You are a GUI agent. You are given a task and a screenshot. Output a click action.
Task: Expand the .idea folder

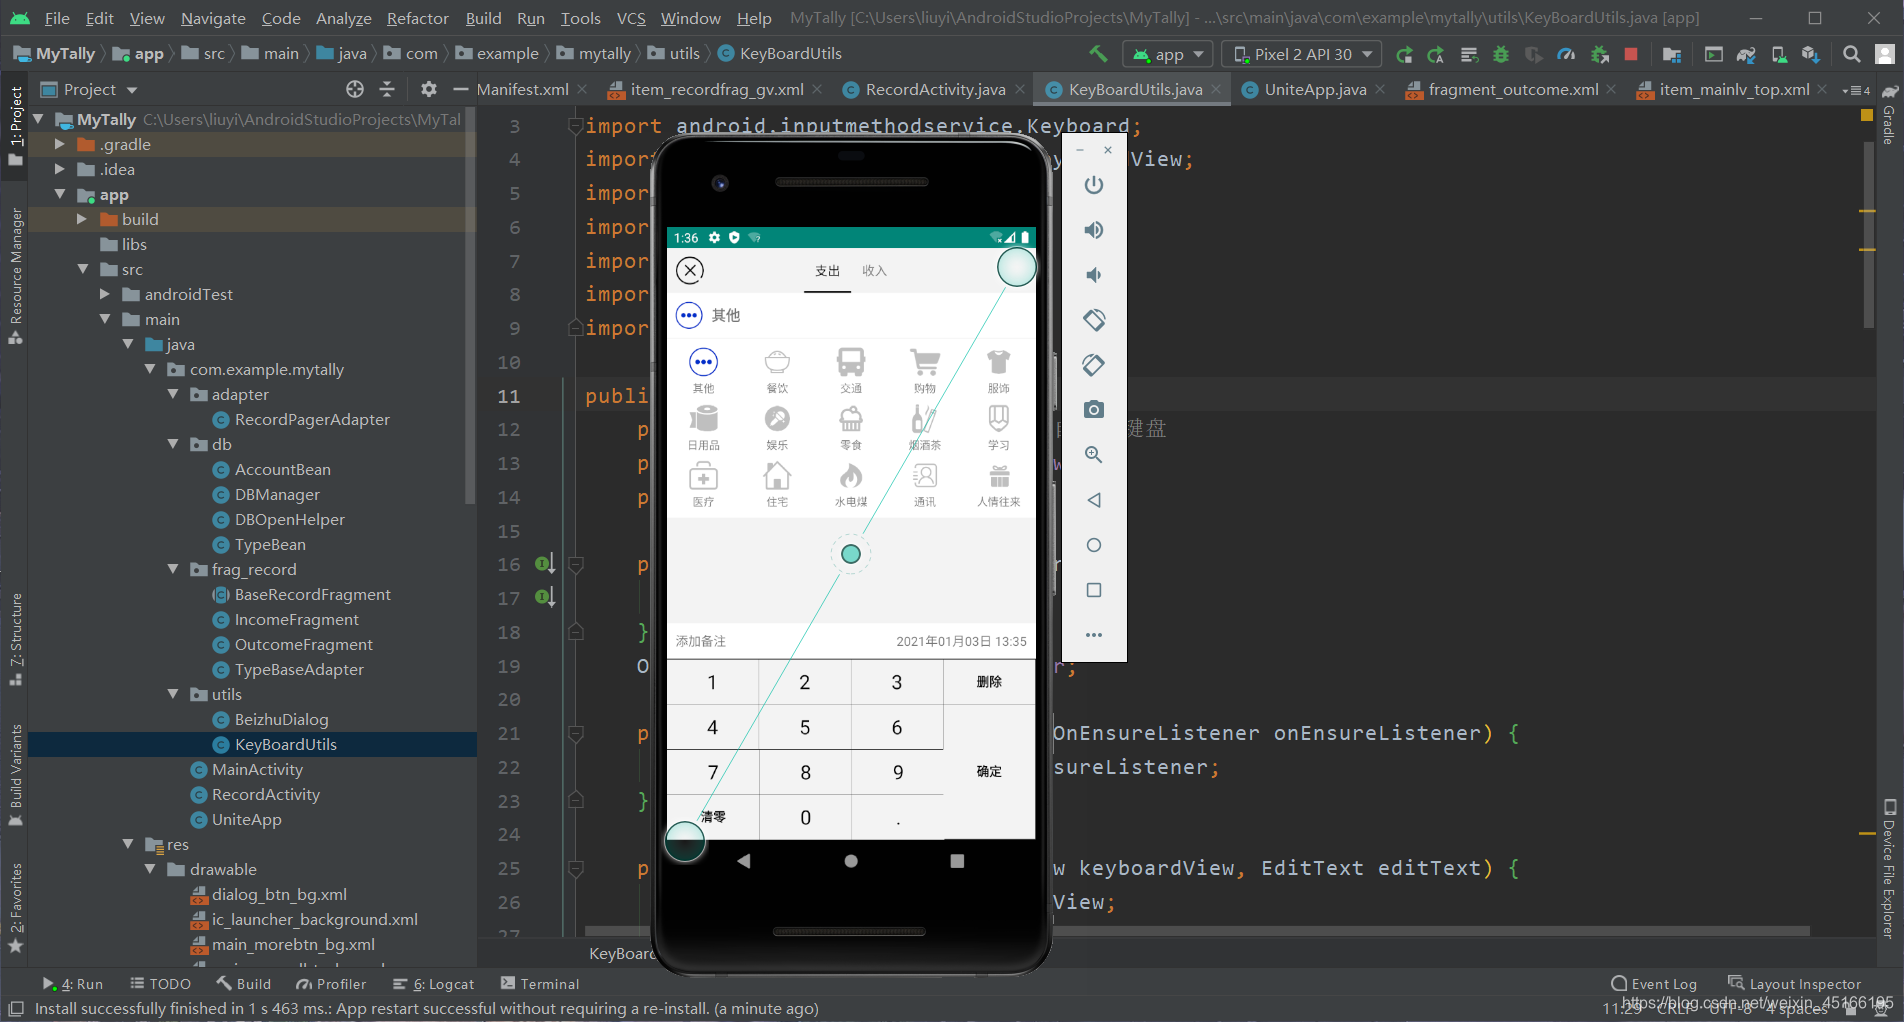point(60,169)
